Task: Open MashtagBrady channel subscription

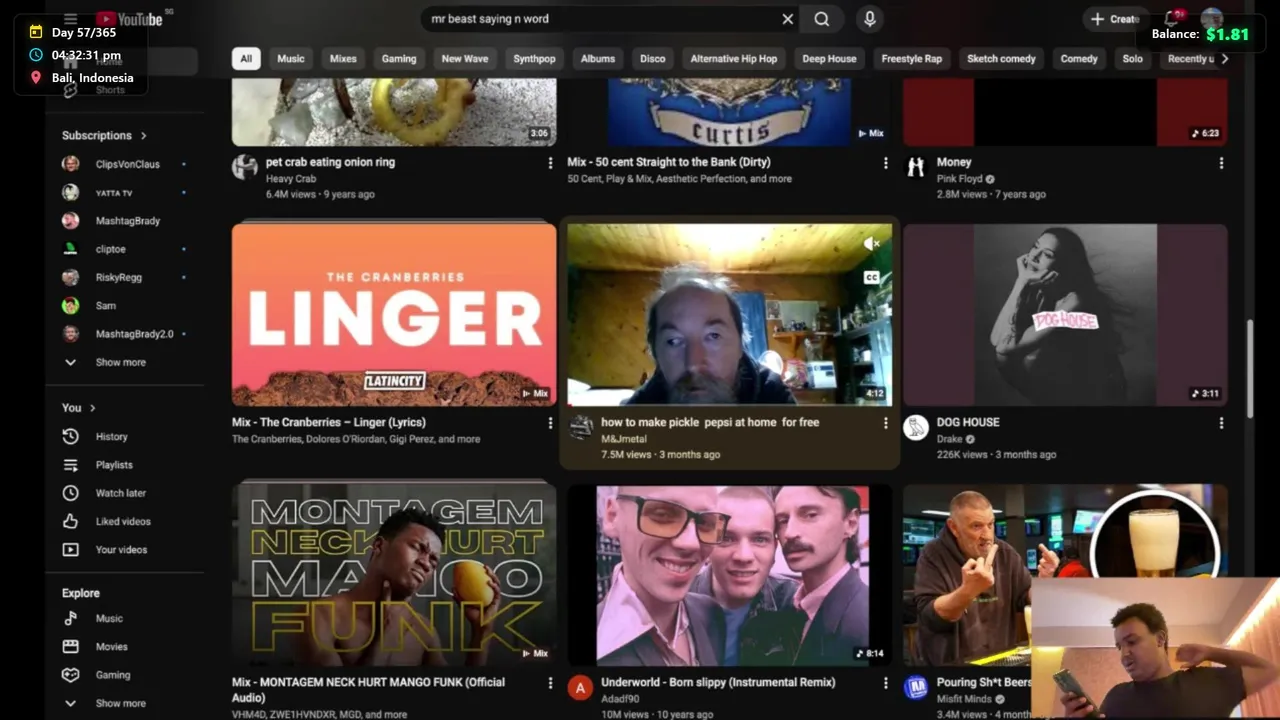Action: 125,221
